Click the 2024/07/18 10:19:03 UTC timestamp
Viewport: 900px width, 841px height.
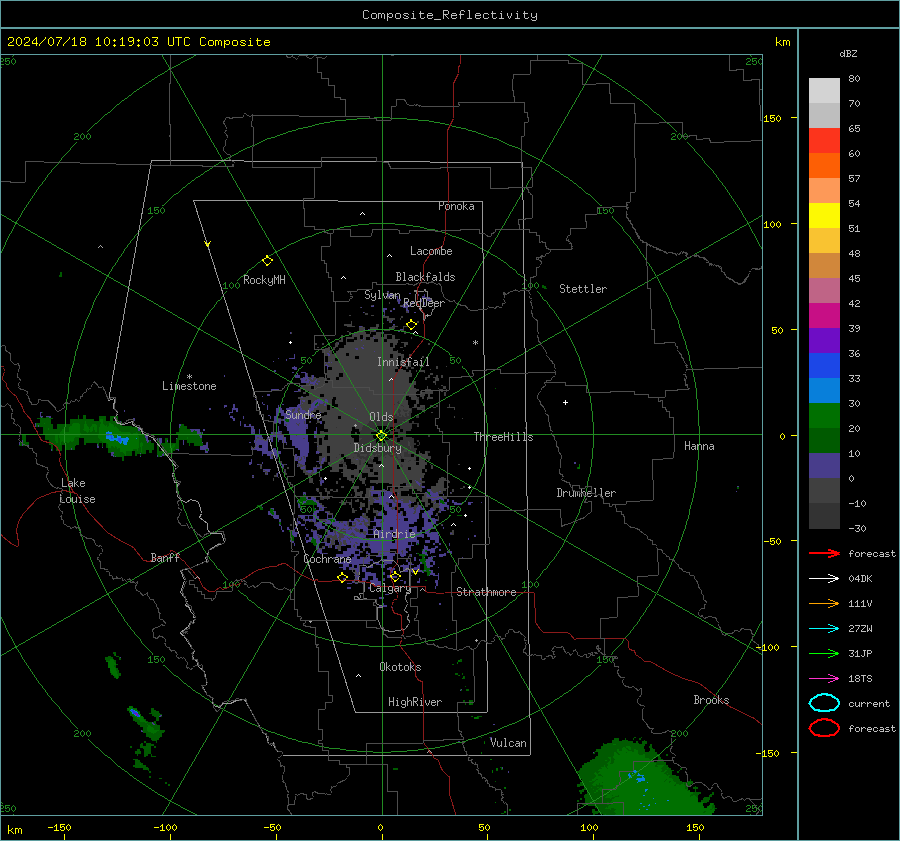point(98,42)
